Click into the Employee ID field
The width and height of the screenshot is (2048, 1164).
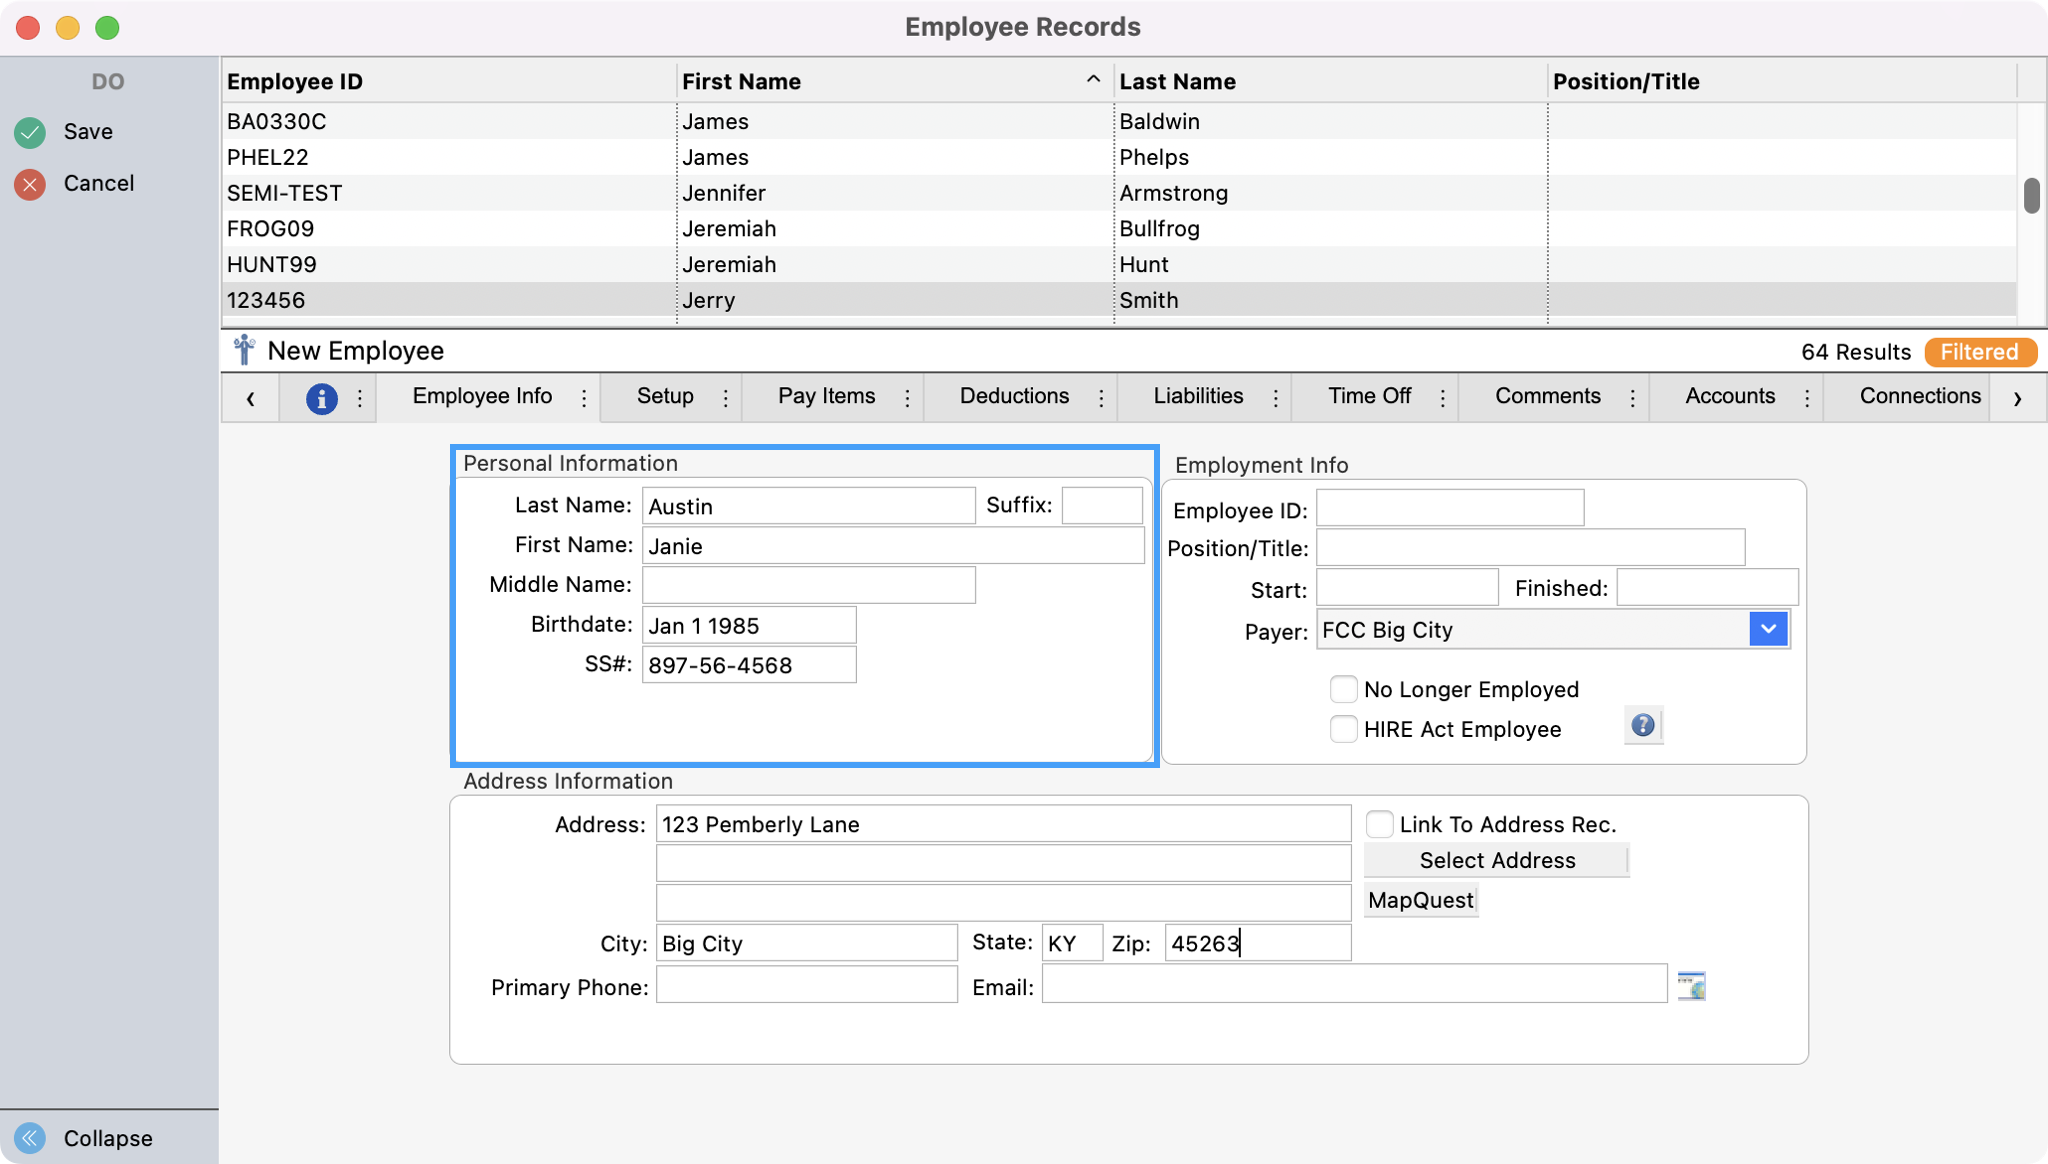(x=1449, y=508)
